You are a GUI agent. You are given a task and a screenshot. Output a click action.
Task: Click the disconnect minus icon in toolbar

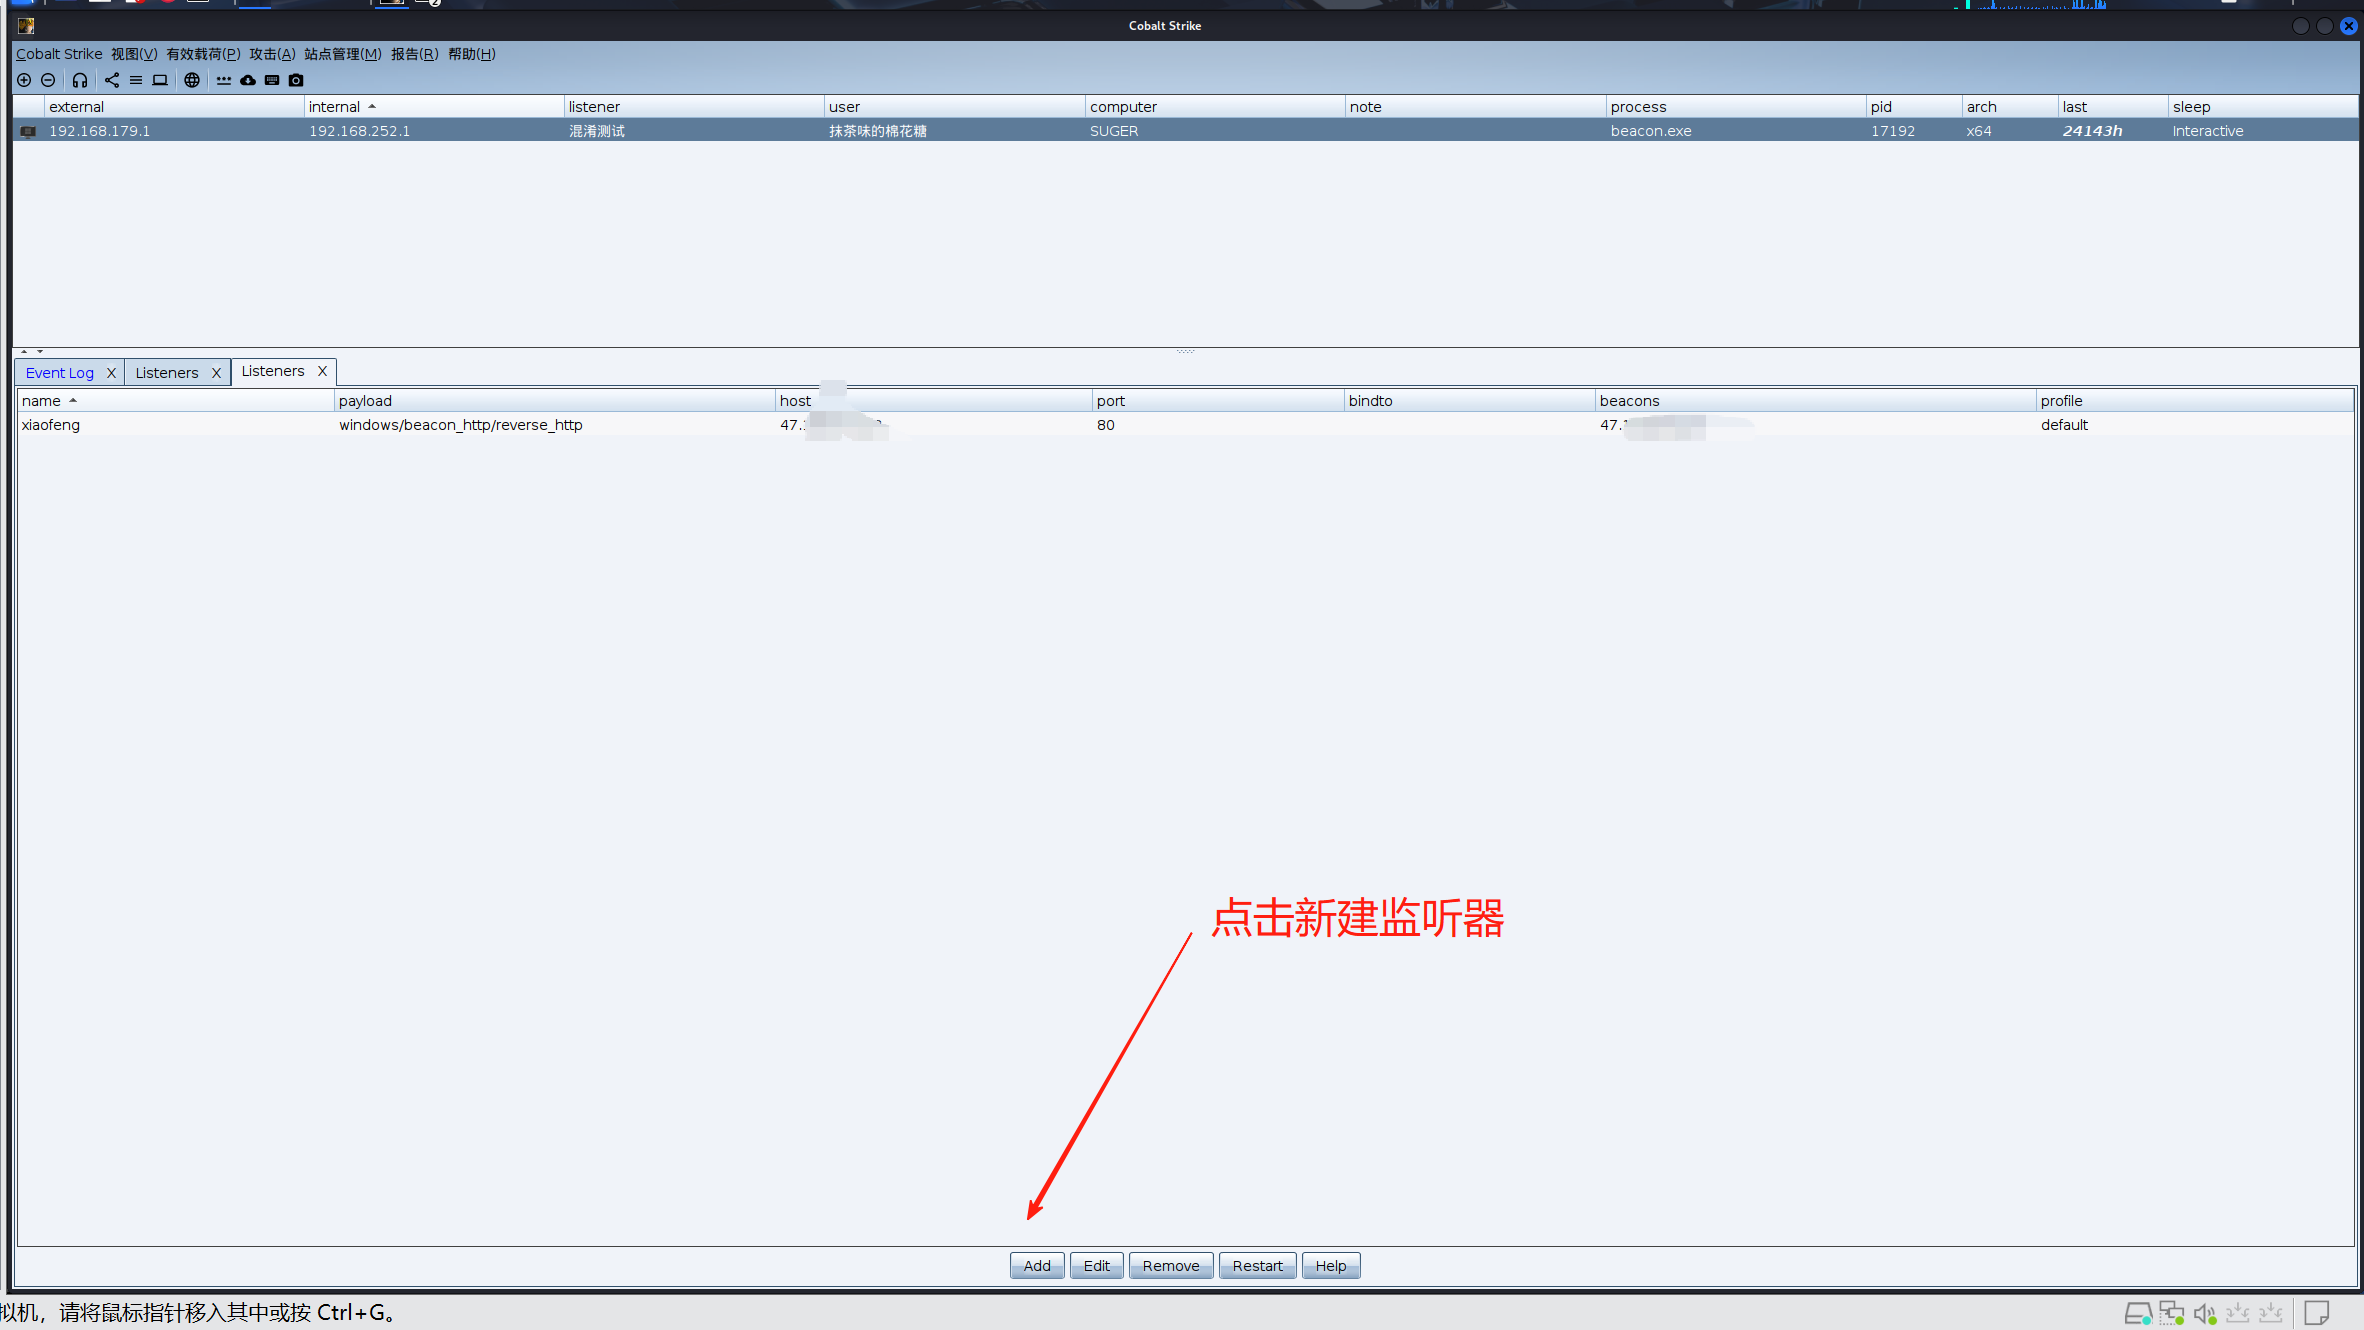pos(48,80)
